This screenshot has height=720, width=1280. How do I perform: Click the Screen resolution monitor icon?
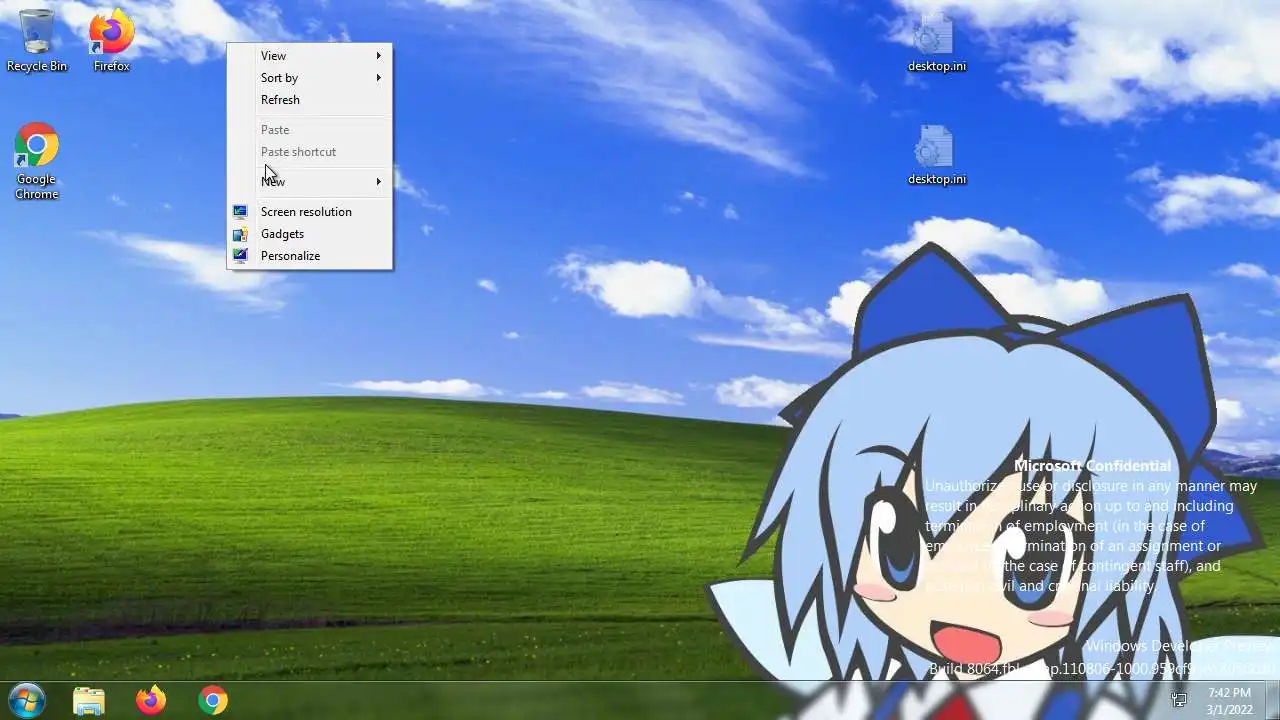pyautogui.click(x=240, y=212)
